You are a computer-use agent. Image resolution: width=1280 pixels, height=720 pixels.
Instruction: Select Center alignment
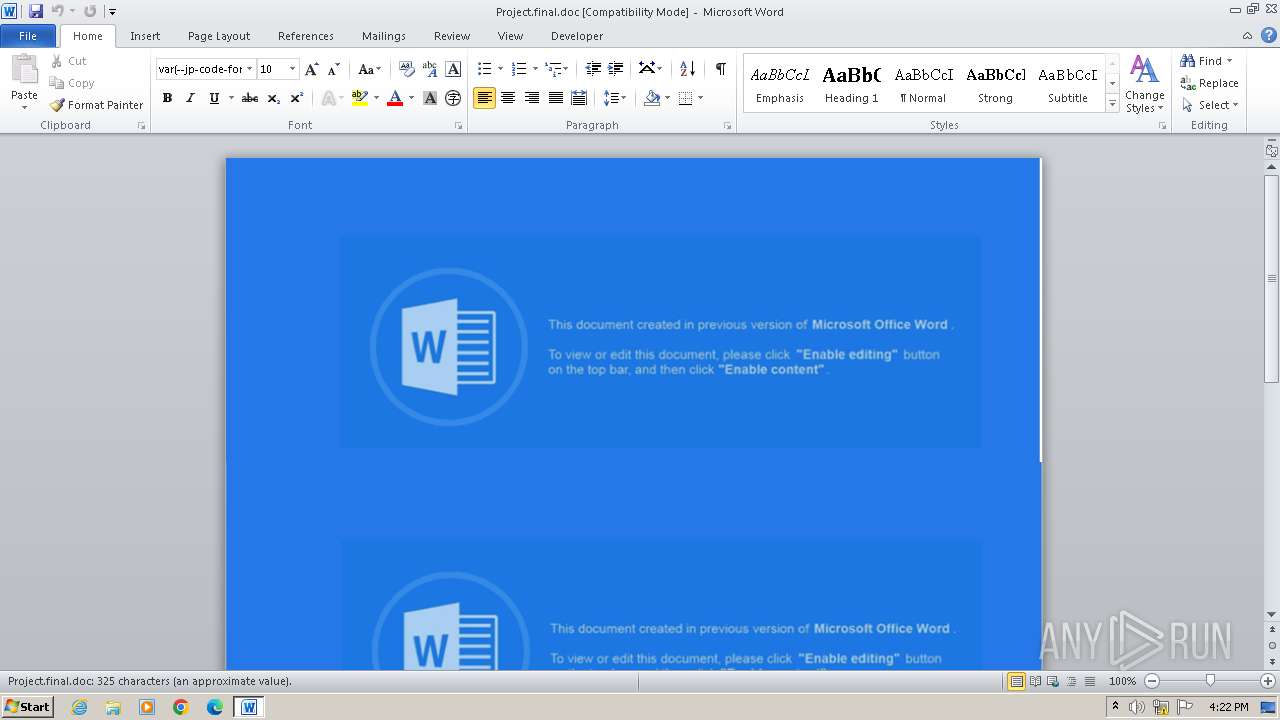[x=508, y=98]
